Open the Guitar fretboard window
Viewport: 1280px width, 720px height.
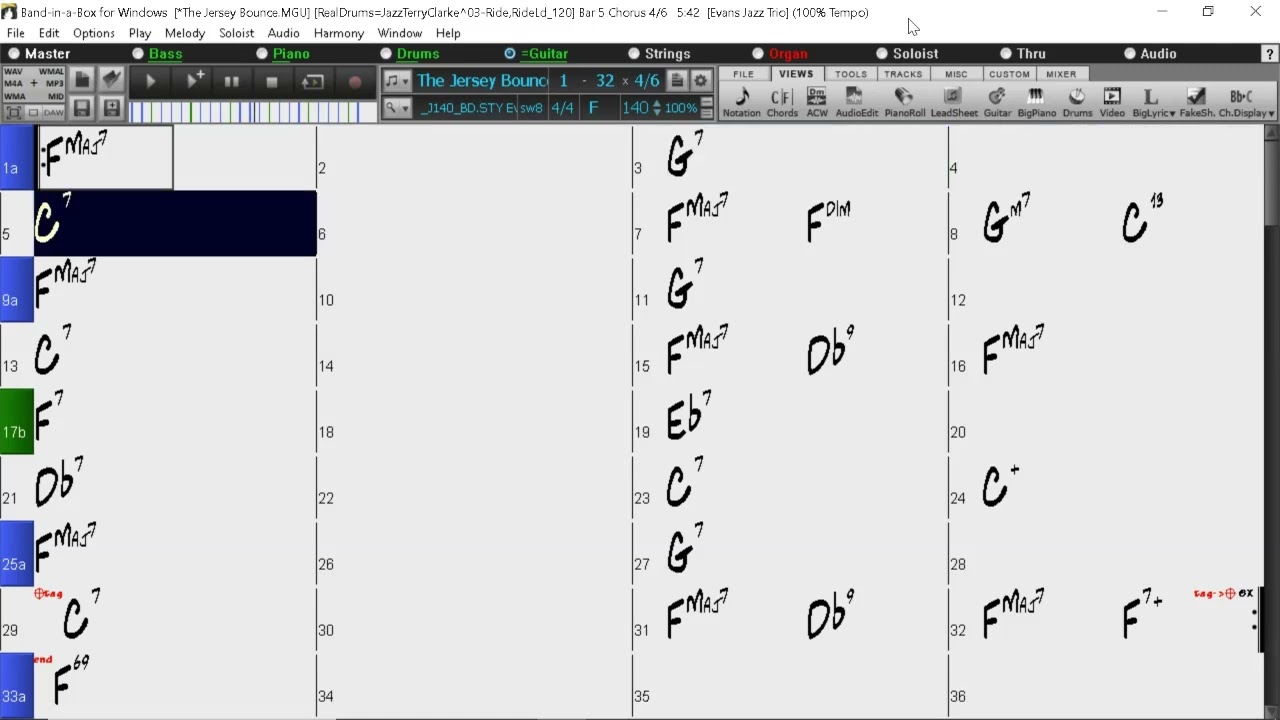[x=997, y=102]
